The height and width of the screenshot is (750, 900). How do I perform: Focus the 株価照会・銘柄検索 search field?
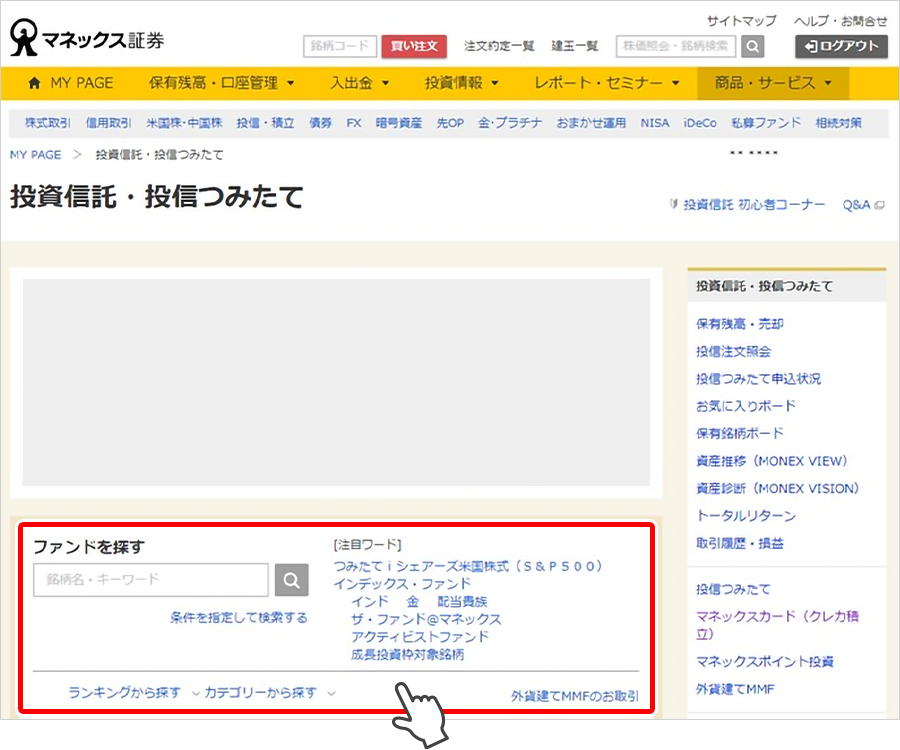676,46
